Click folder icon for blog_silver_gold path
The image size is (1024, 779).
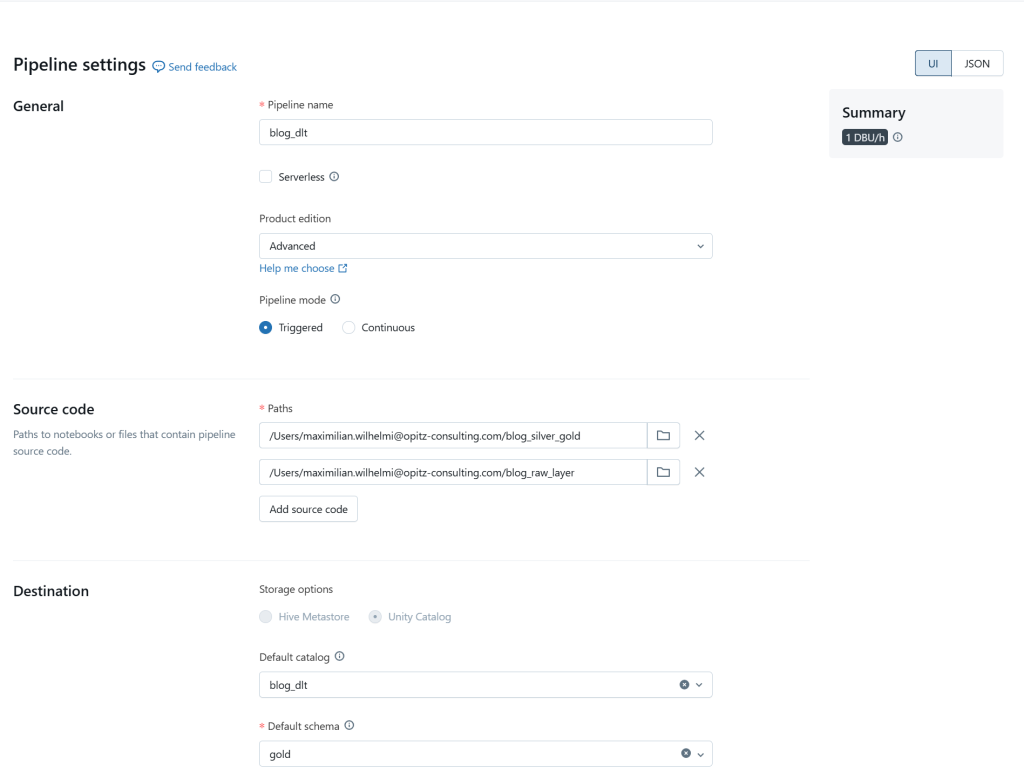(x=663, y=435)
